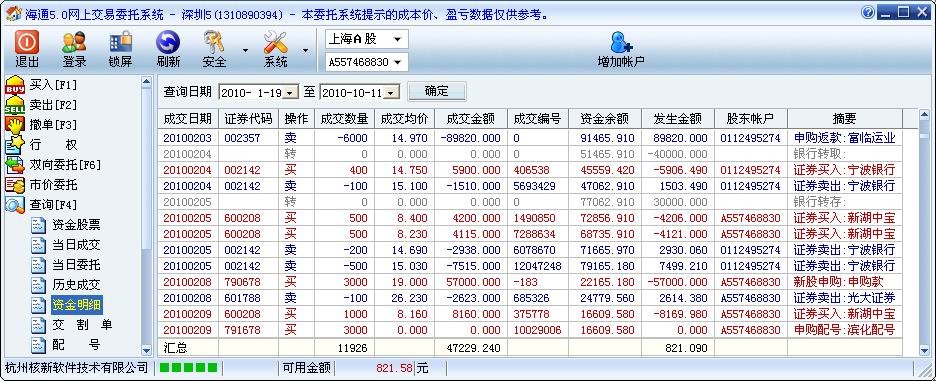Open 市价委托 sidebar item
This screenshot has width=936, height=381.
42,185
